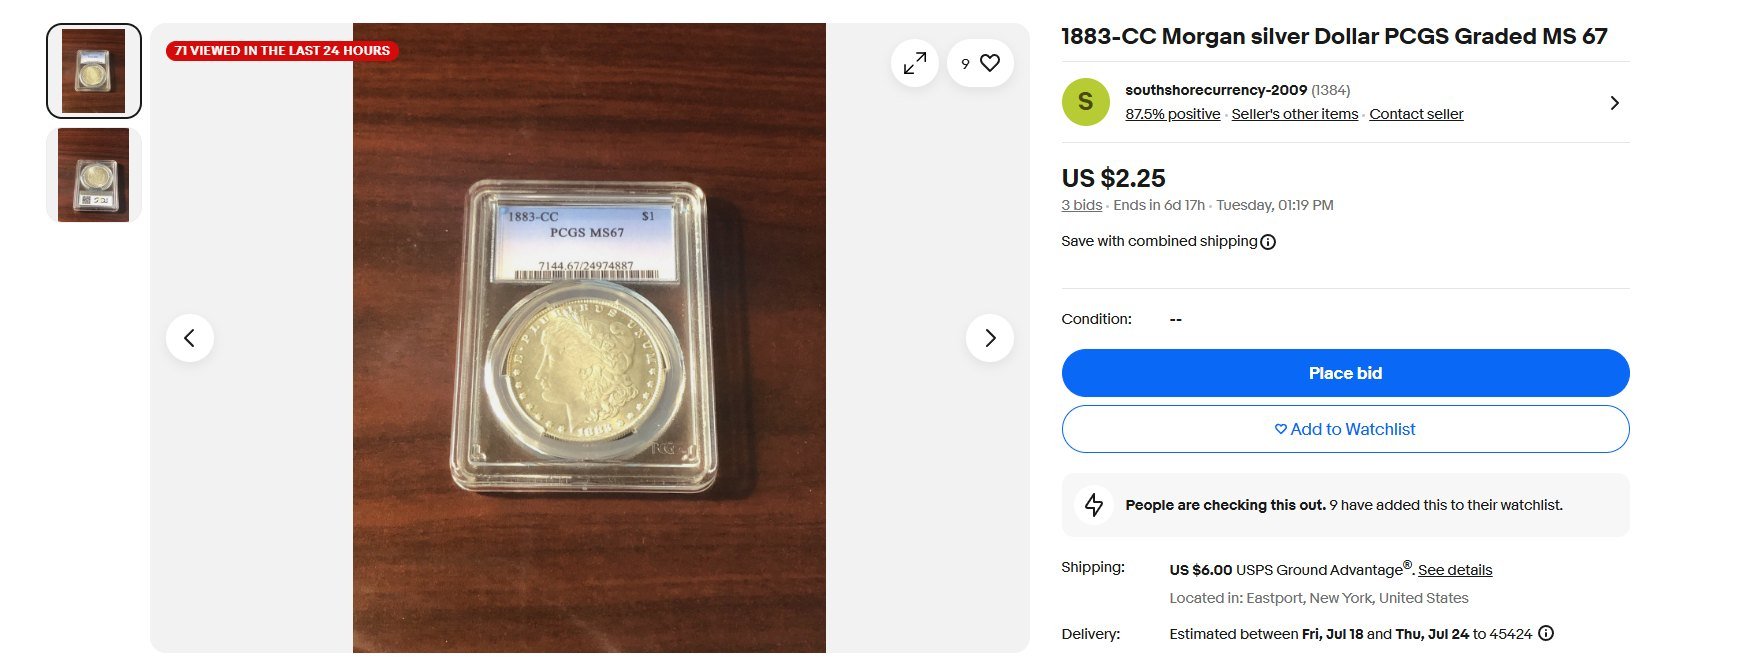Click the green seller avatar 'S'

pyautogui.click(x=1086, y=102)
